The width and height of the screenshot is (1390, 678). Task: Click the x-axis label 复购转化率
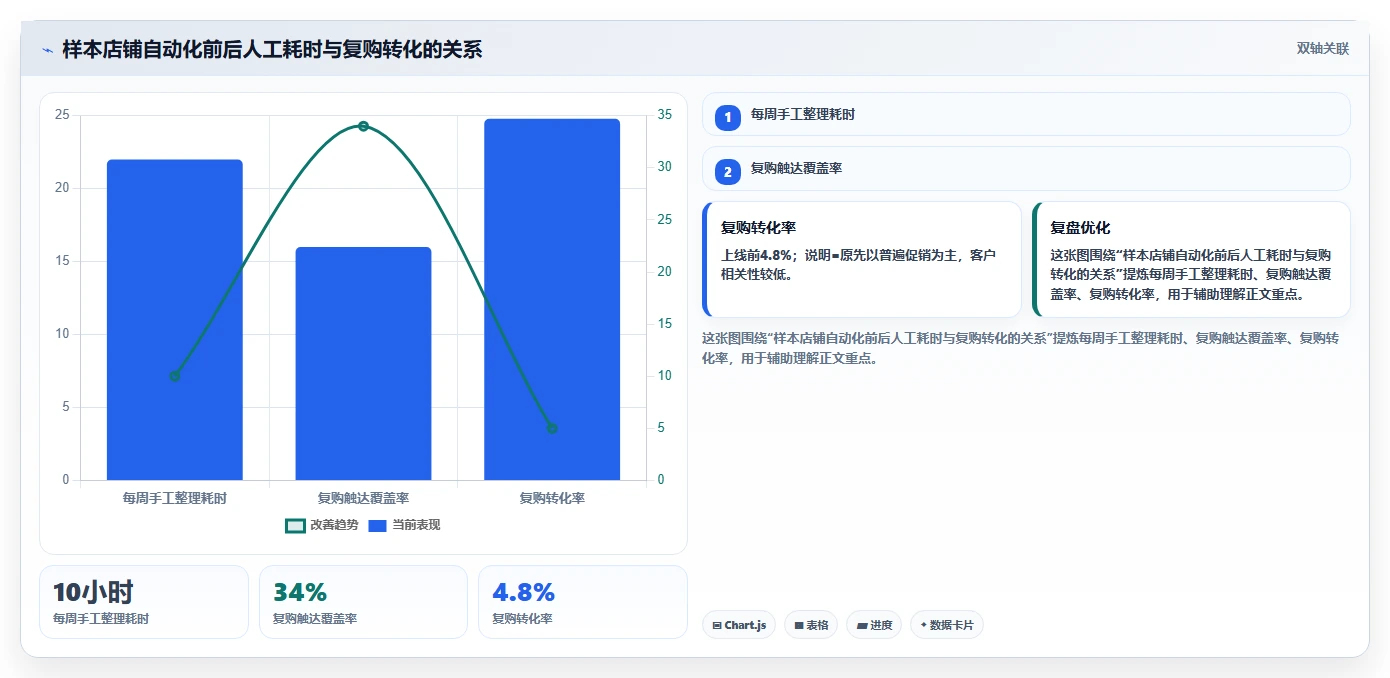pos(552,498)
